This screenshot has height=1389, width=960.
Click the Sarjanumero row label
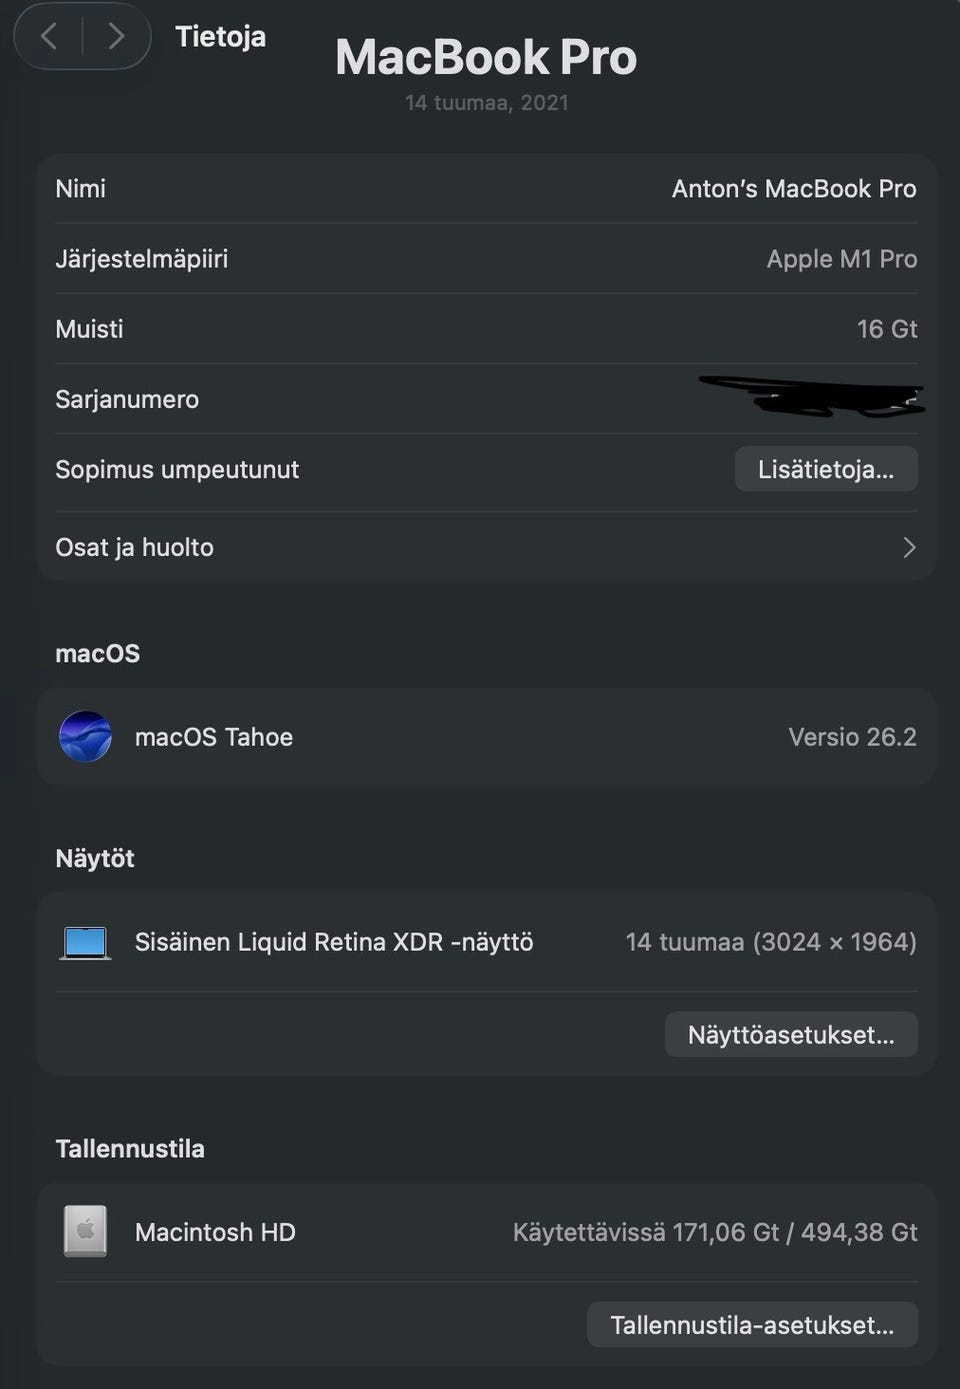(127, 399)
